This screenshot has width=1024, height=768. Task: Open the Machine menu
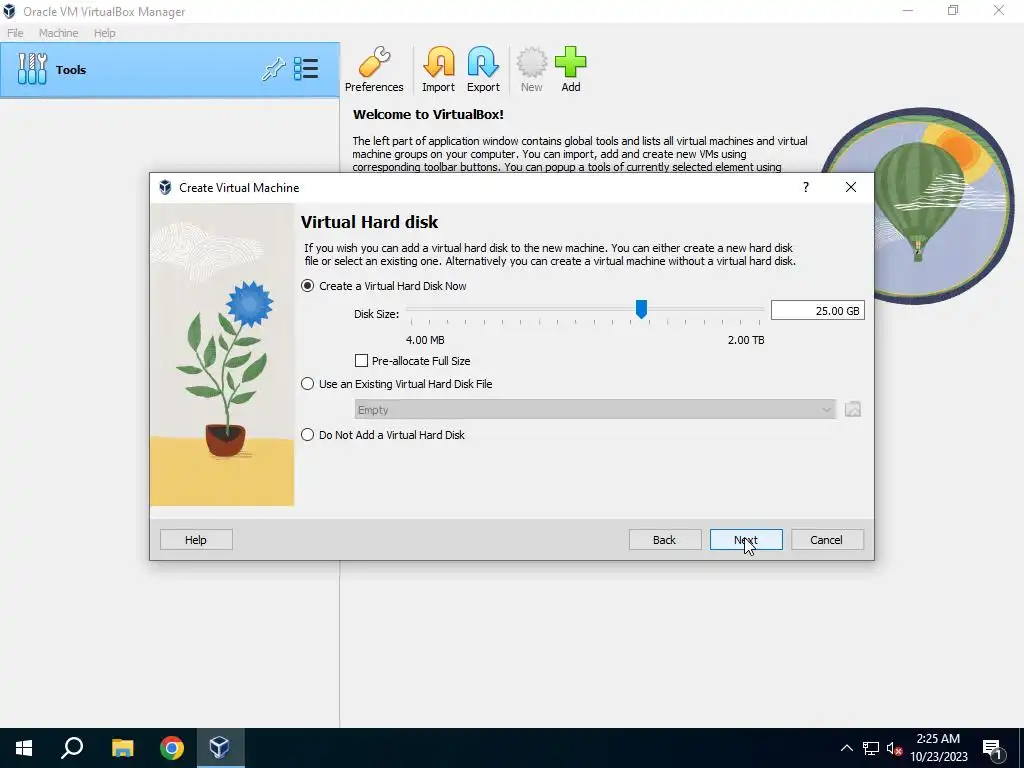point(58,33)
